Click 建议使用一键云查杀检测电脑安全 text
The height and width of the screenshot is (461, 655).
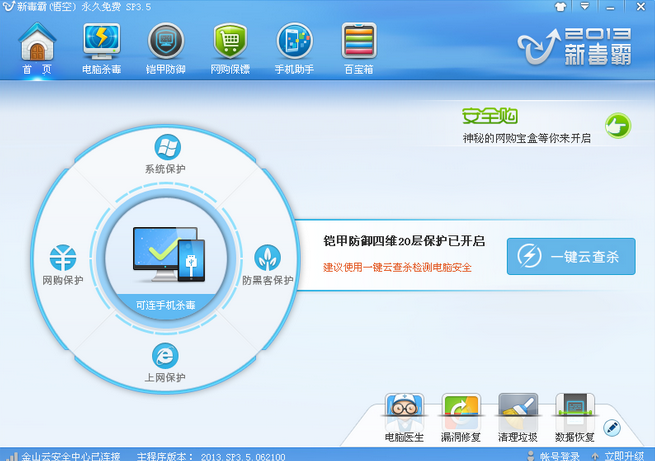point(397,267)
